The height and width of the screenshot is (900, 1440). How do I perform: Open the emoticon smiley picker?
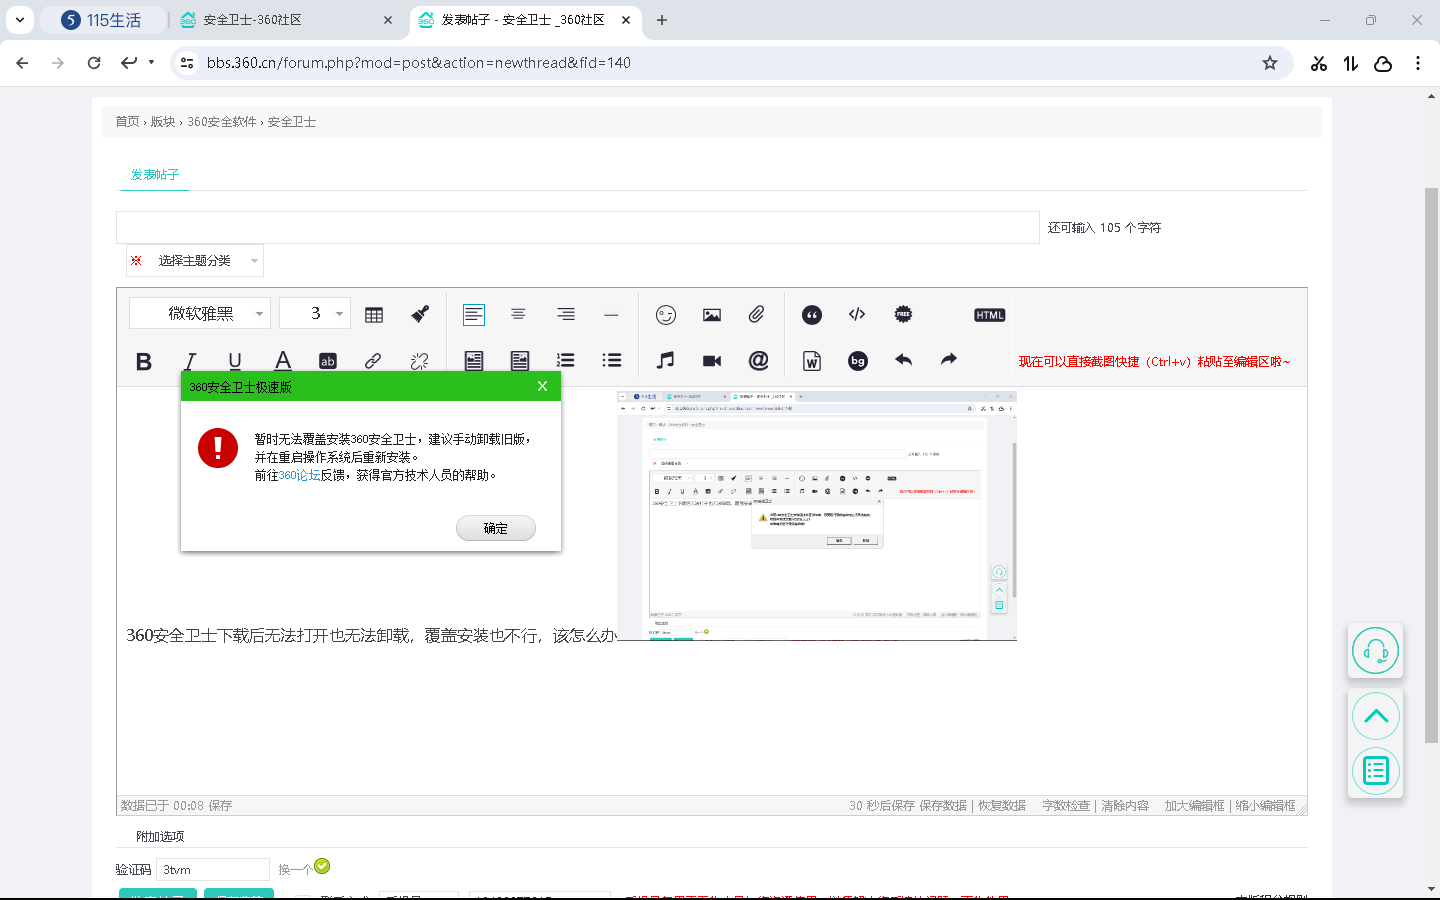click(x=666, y=315)
